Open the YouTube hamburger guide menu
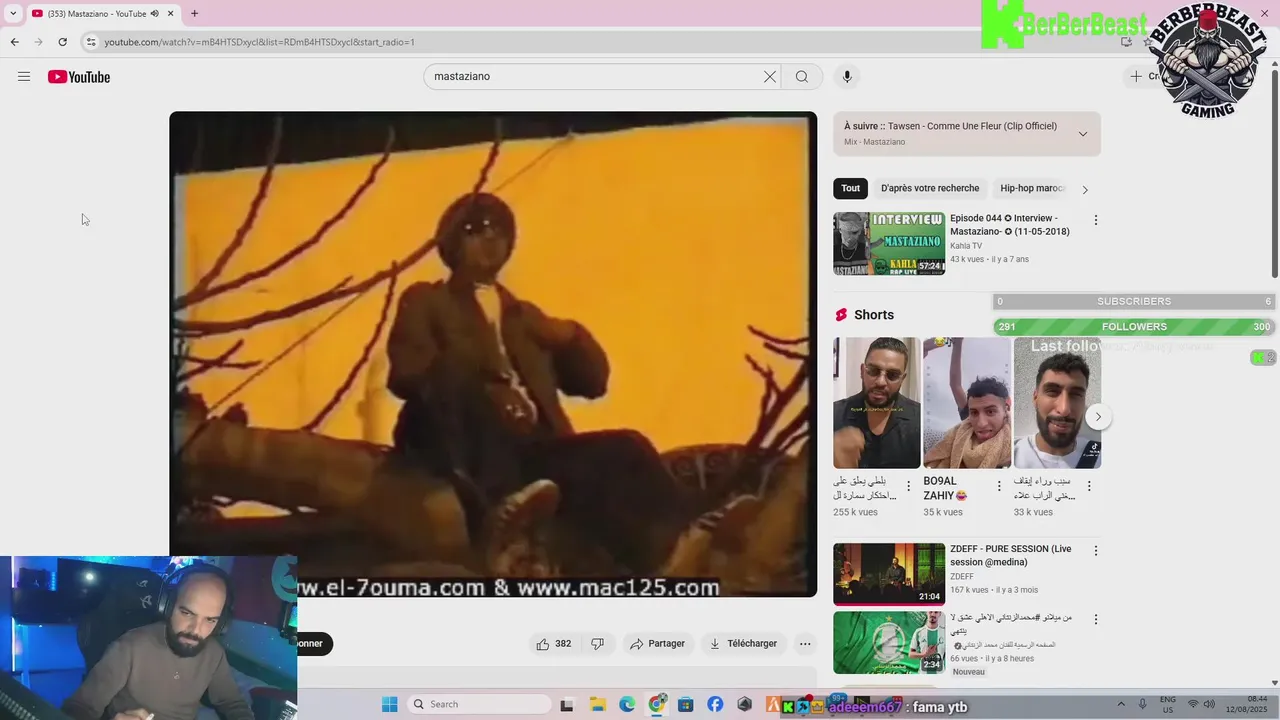The image size is (1280, 720). 24,77
